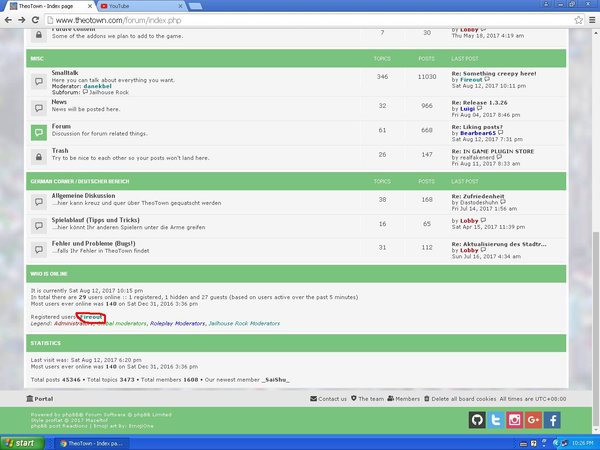Open a new browser tab
Image resolution: width=600 pixels, height=450 pixels.
coord(196,6)
